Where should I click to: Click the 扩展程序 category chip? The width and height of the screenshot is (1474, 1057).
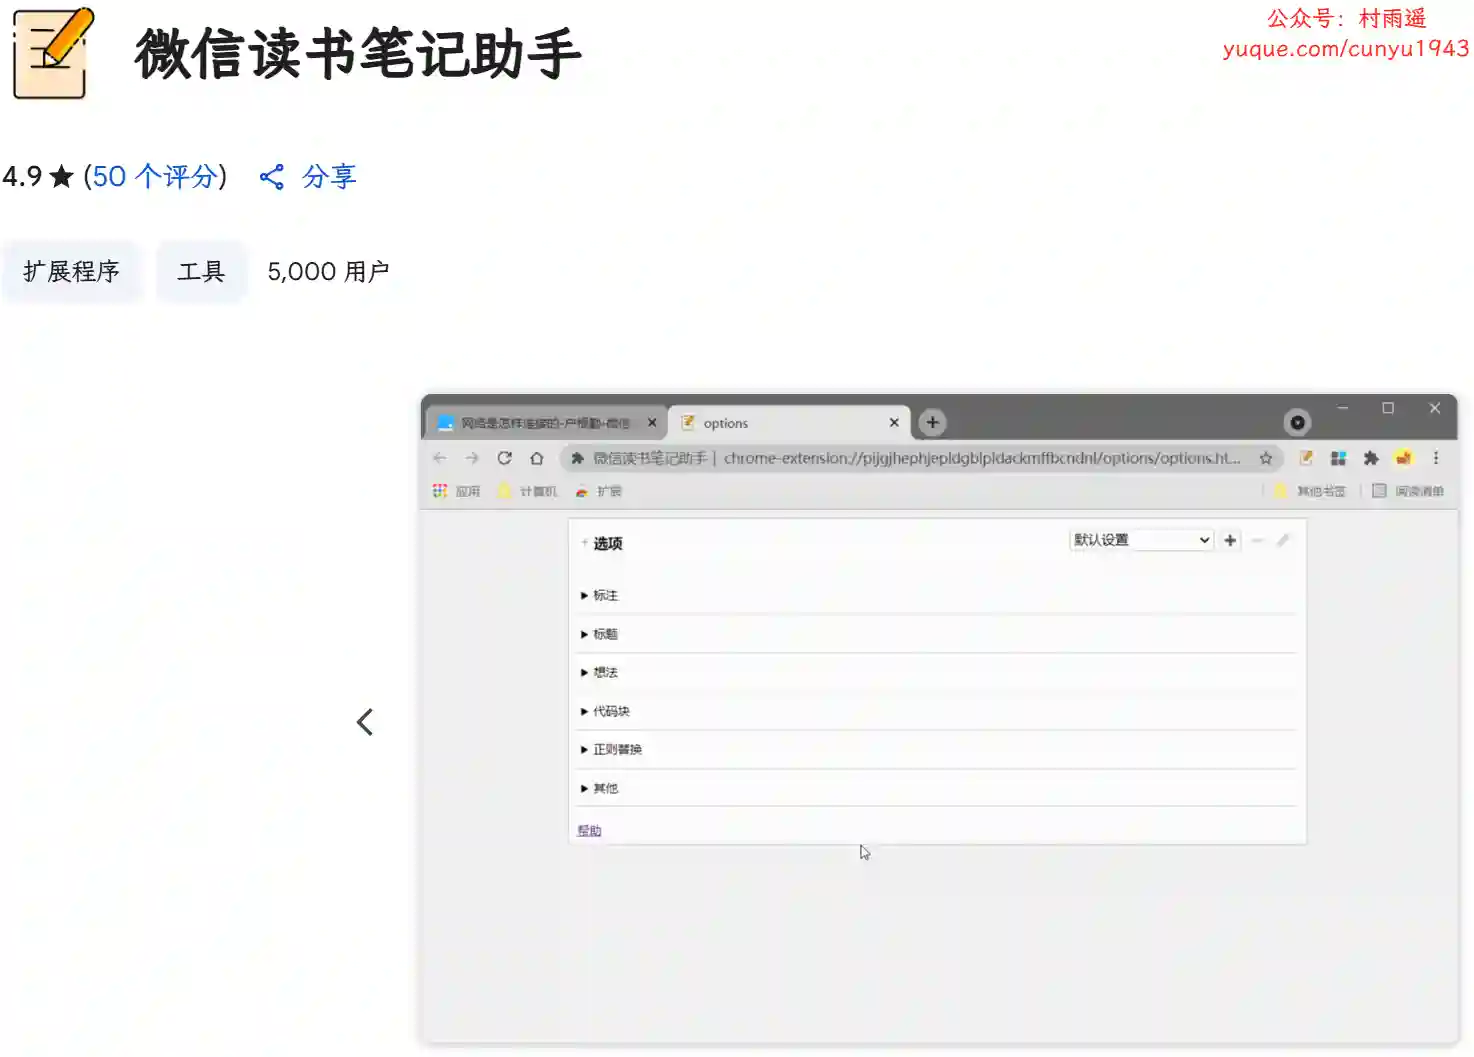tap(72, 272)
